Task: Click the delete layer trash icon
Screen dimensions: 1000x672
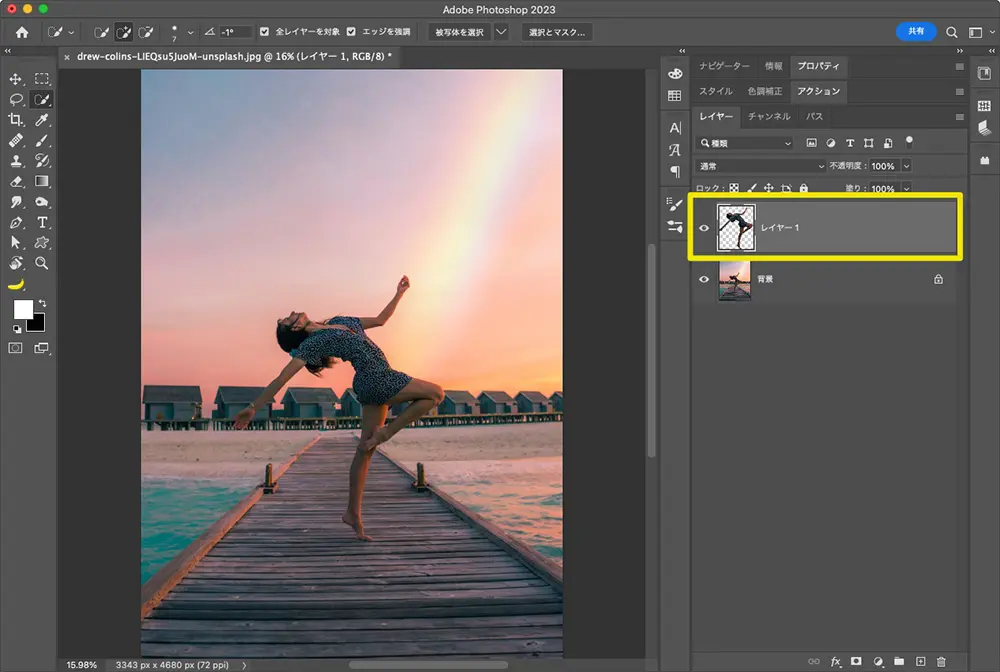Action: pyautogui.click(x=941, y=661)
